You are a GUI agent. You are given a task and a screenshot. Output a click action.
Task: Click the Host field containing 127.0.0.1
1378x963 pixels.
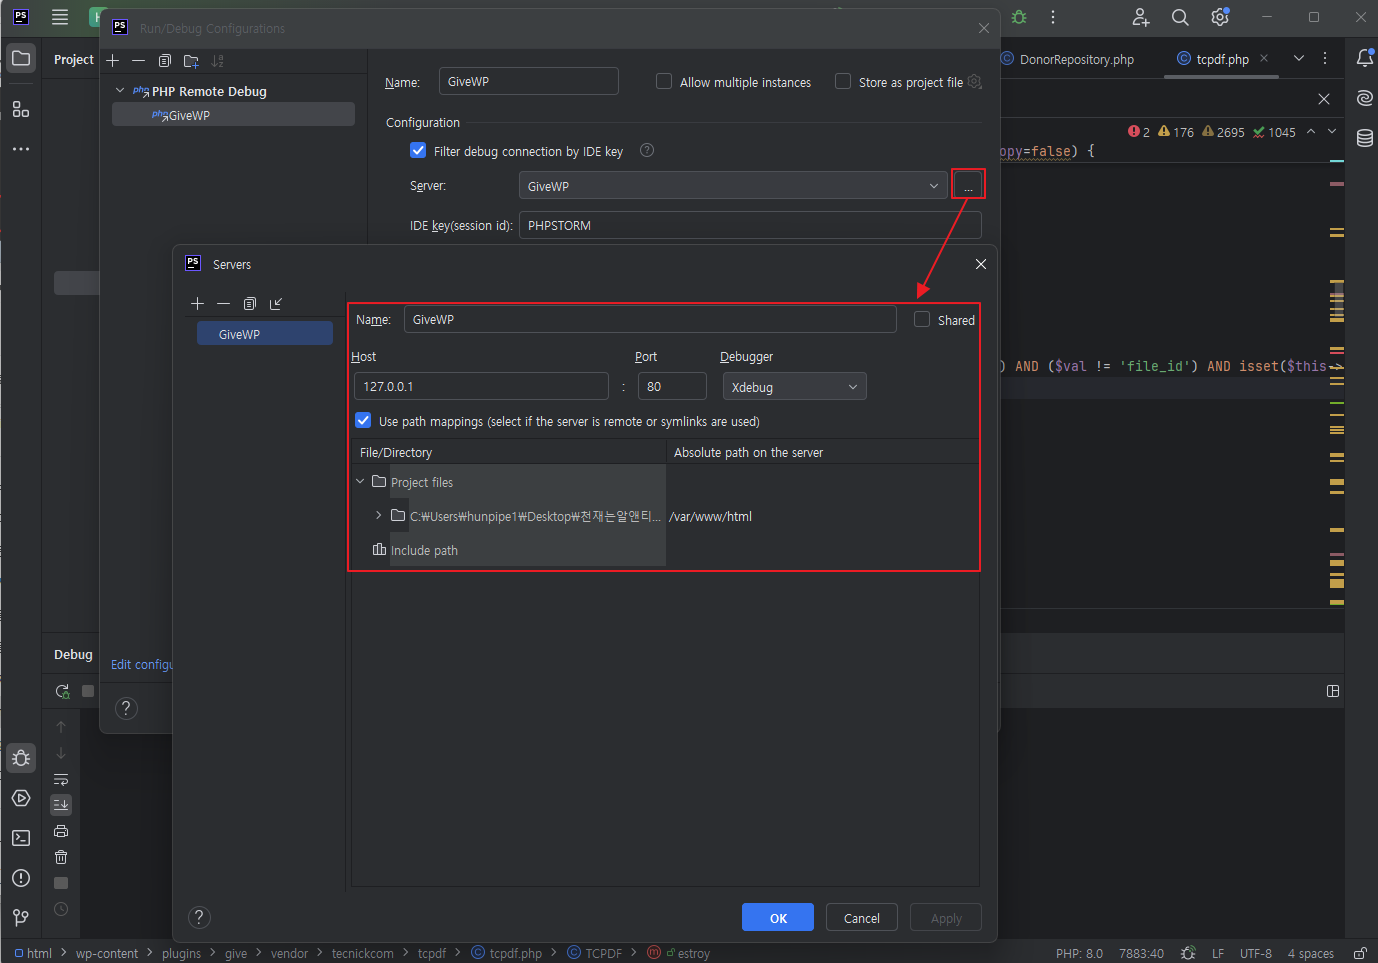click(481, 386)
